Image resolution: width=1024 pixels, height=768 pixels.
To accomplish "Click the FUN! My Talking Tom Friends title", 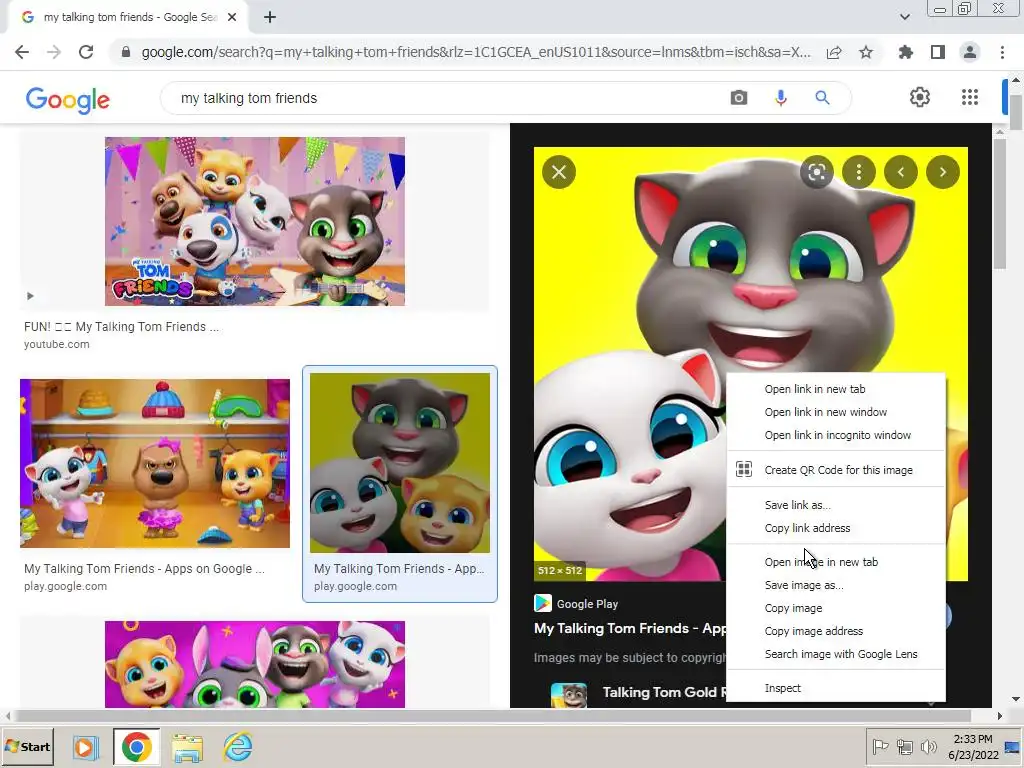I will 121,327.
